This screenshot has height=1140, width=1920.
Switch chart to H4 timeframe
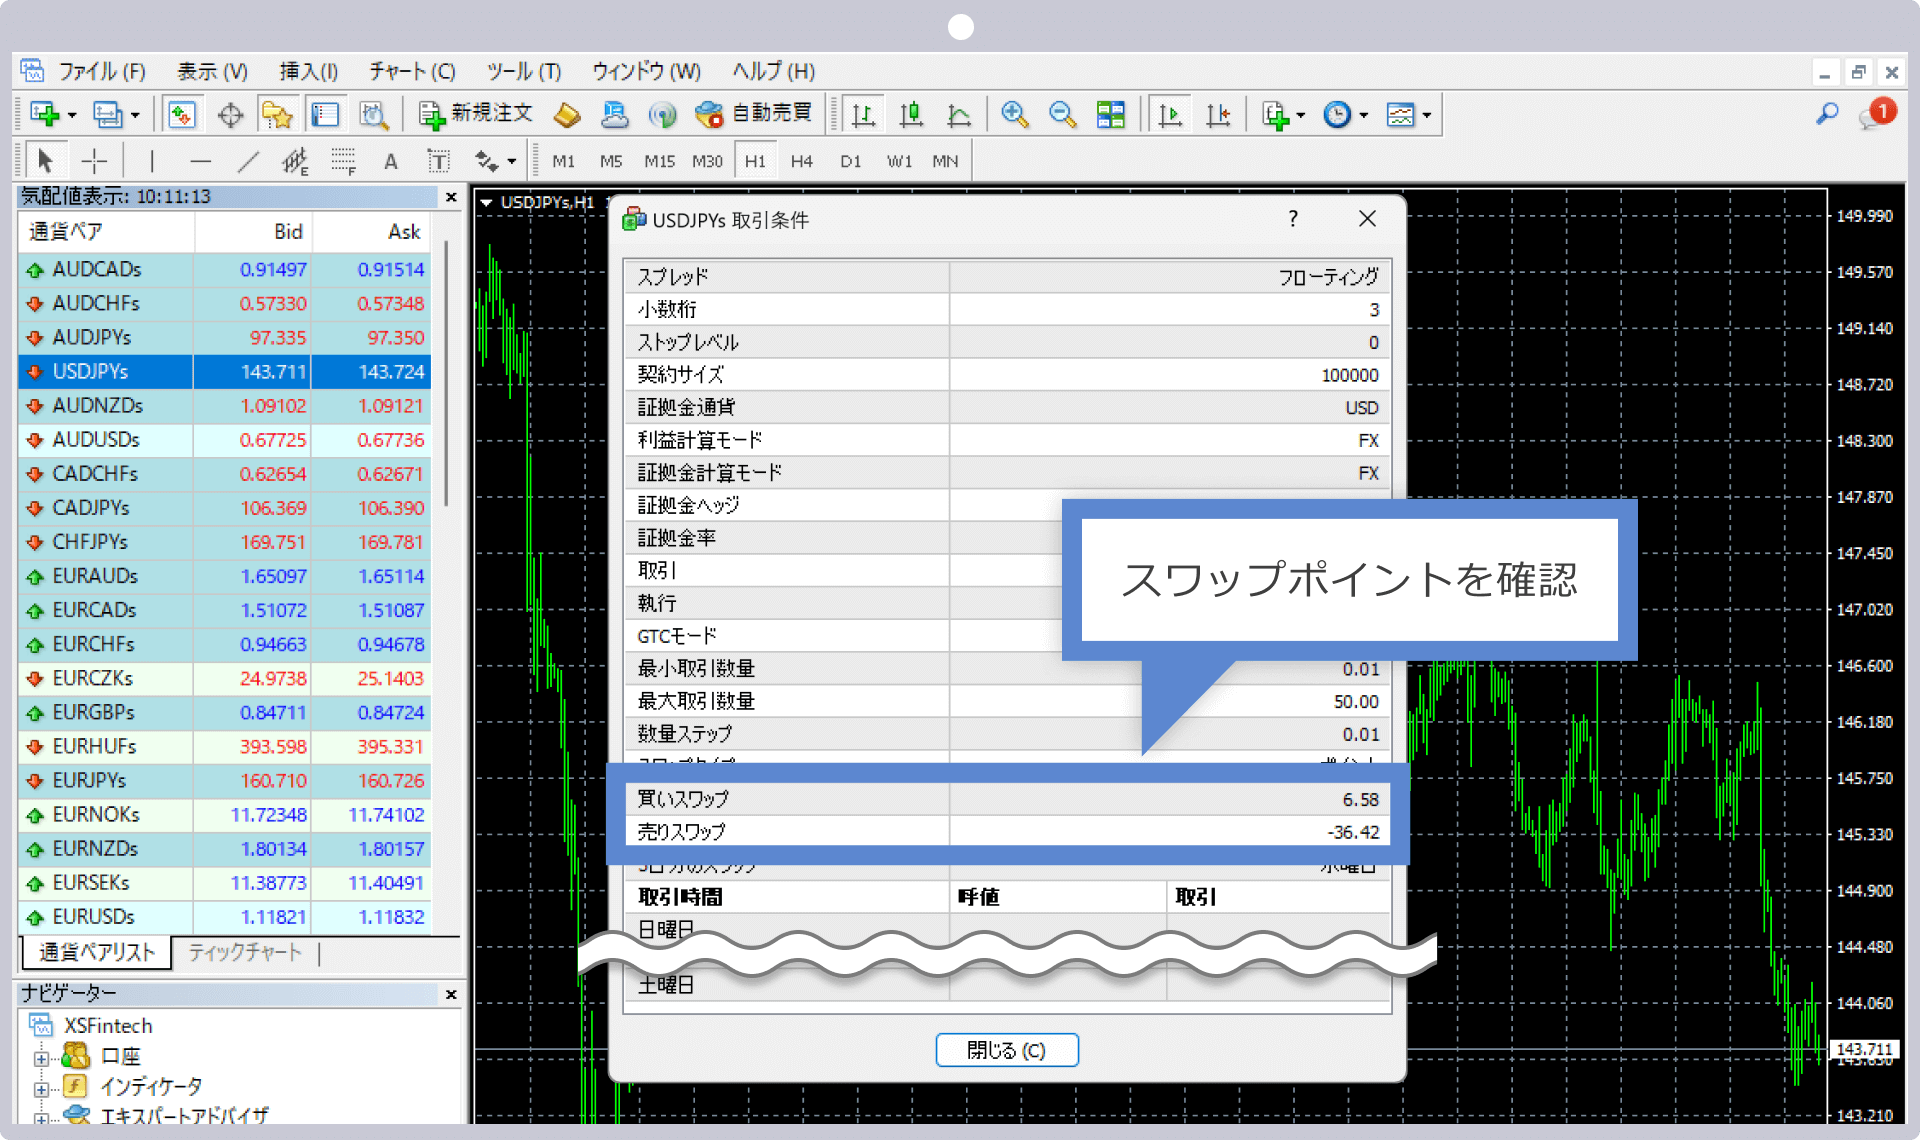click(801, 161)
